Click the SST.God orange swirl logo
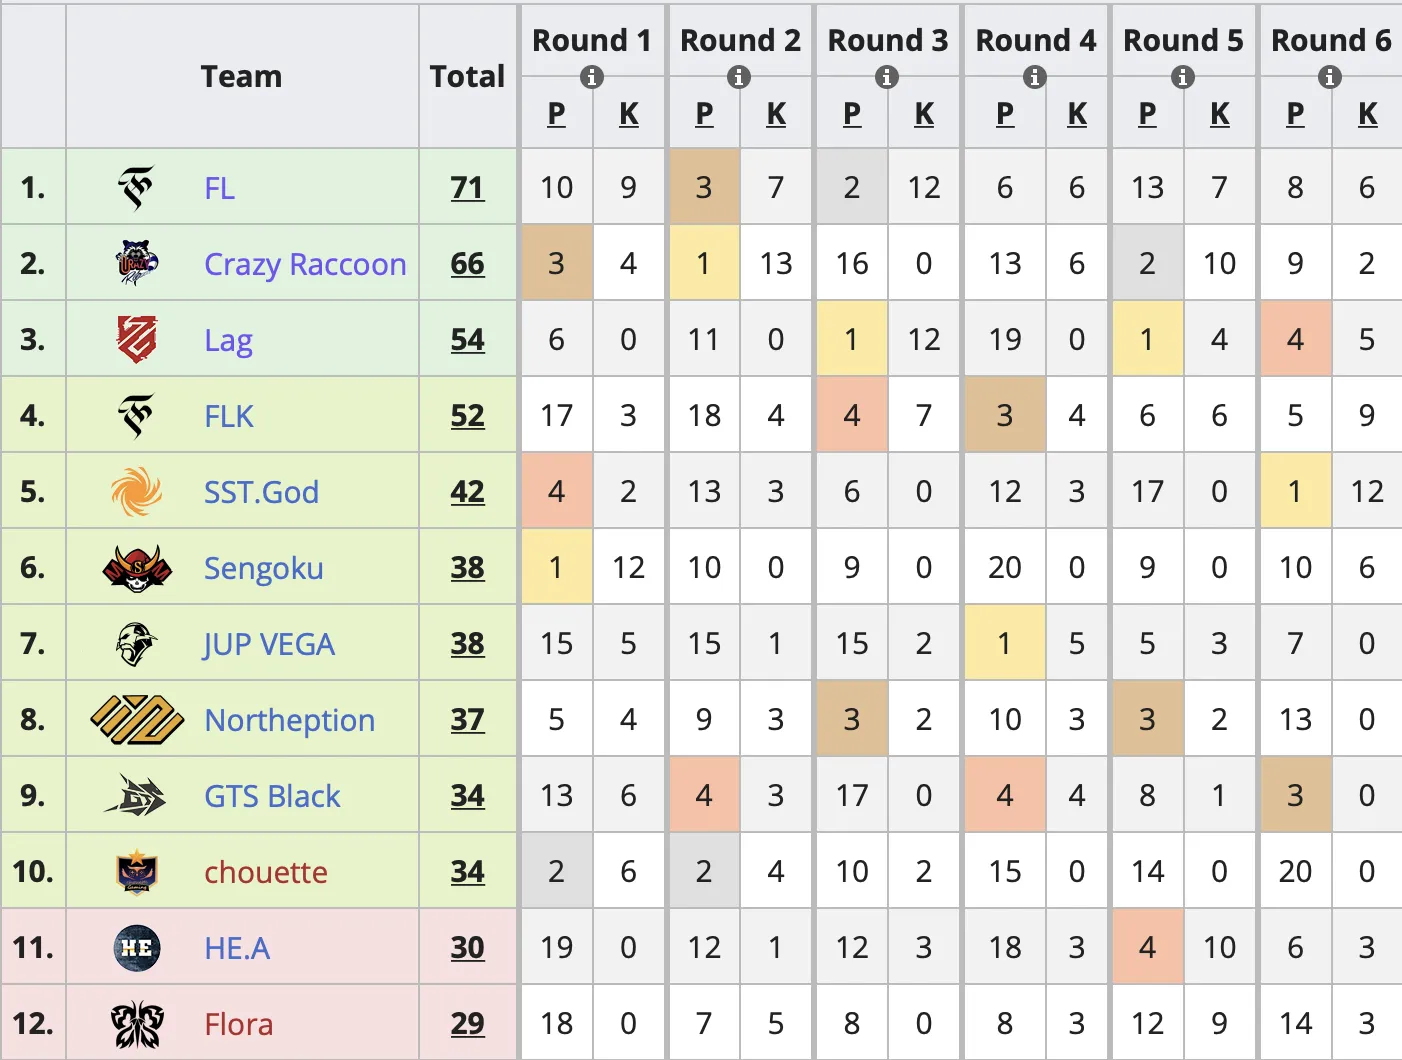 tap(137, 492)
